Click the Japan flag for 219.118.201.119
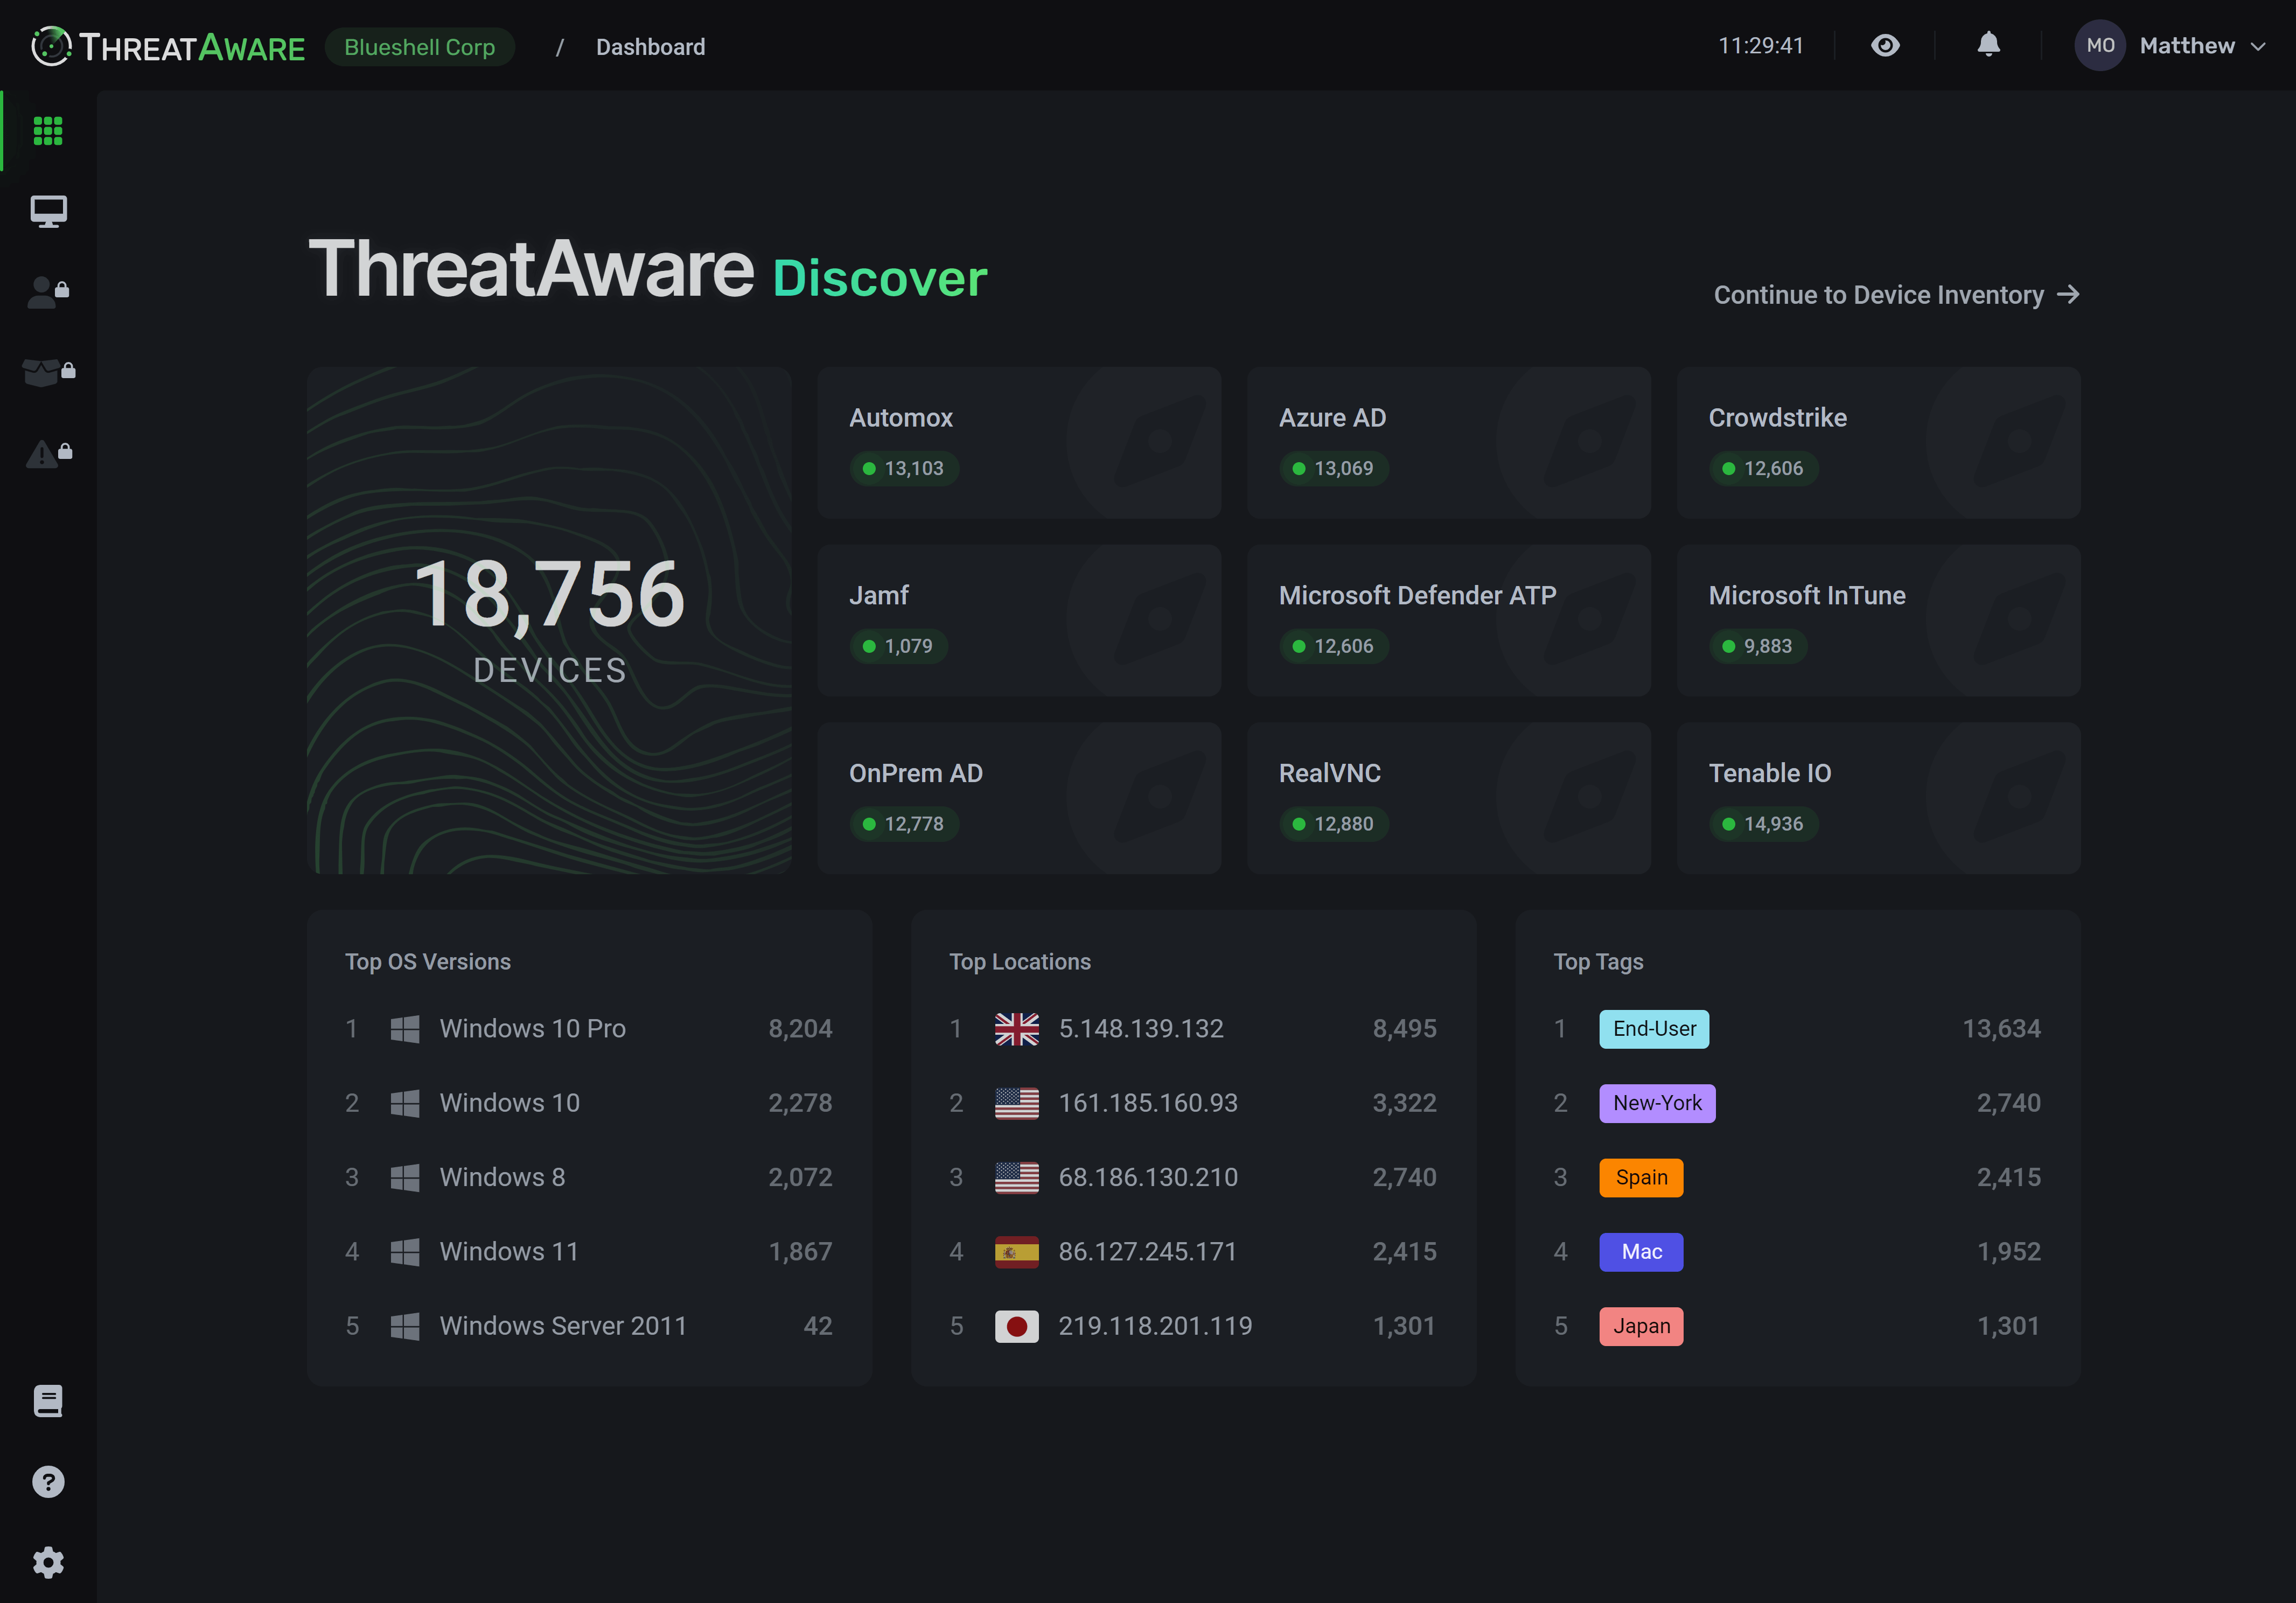 click(1016, 1326)
